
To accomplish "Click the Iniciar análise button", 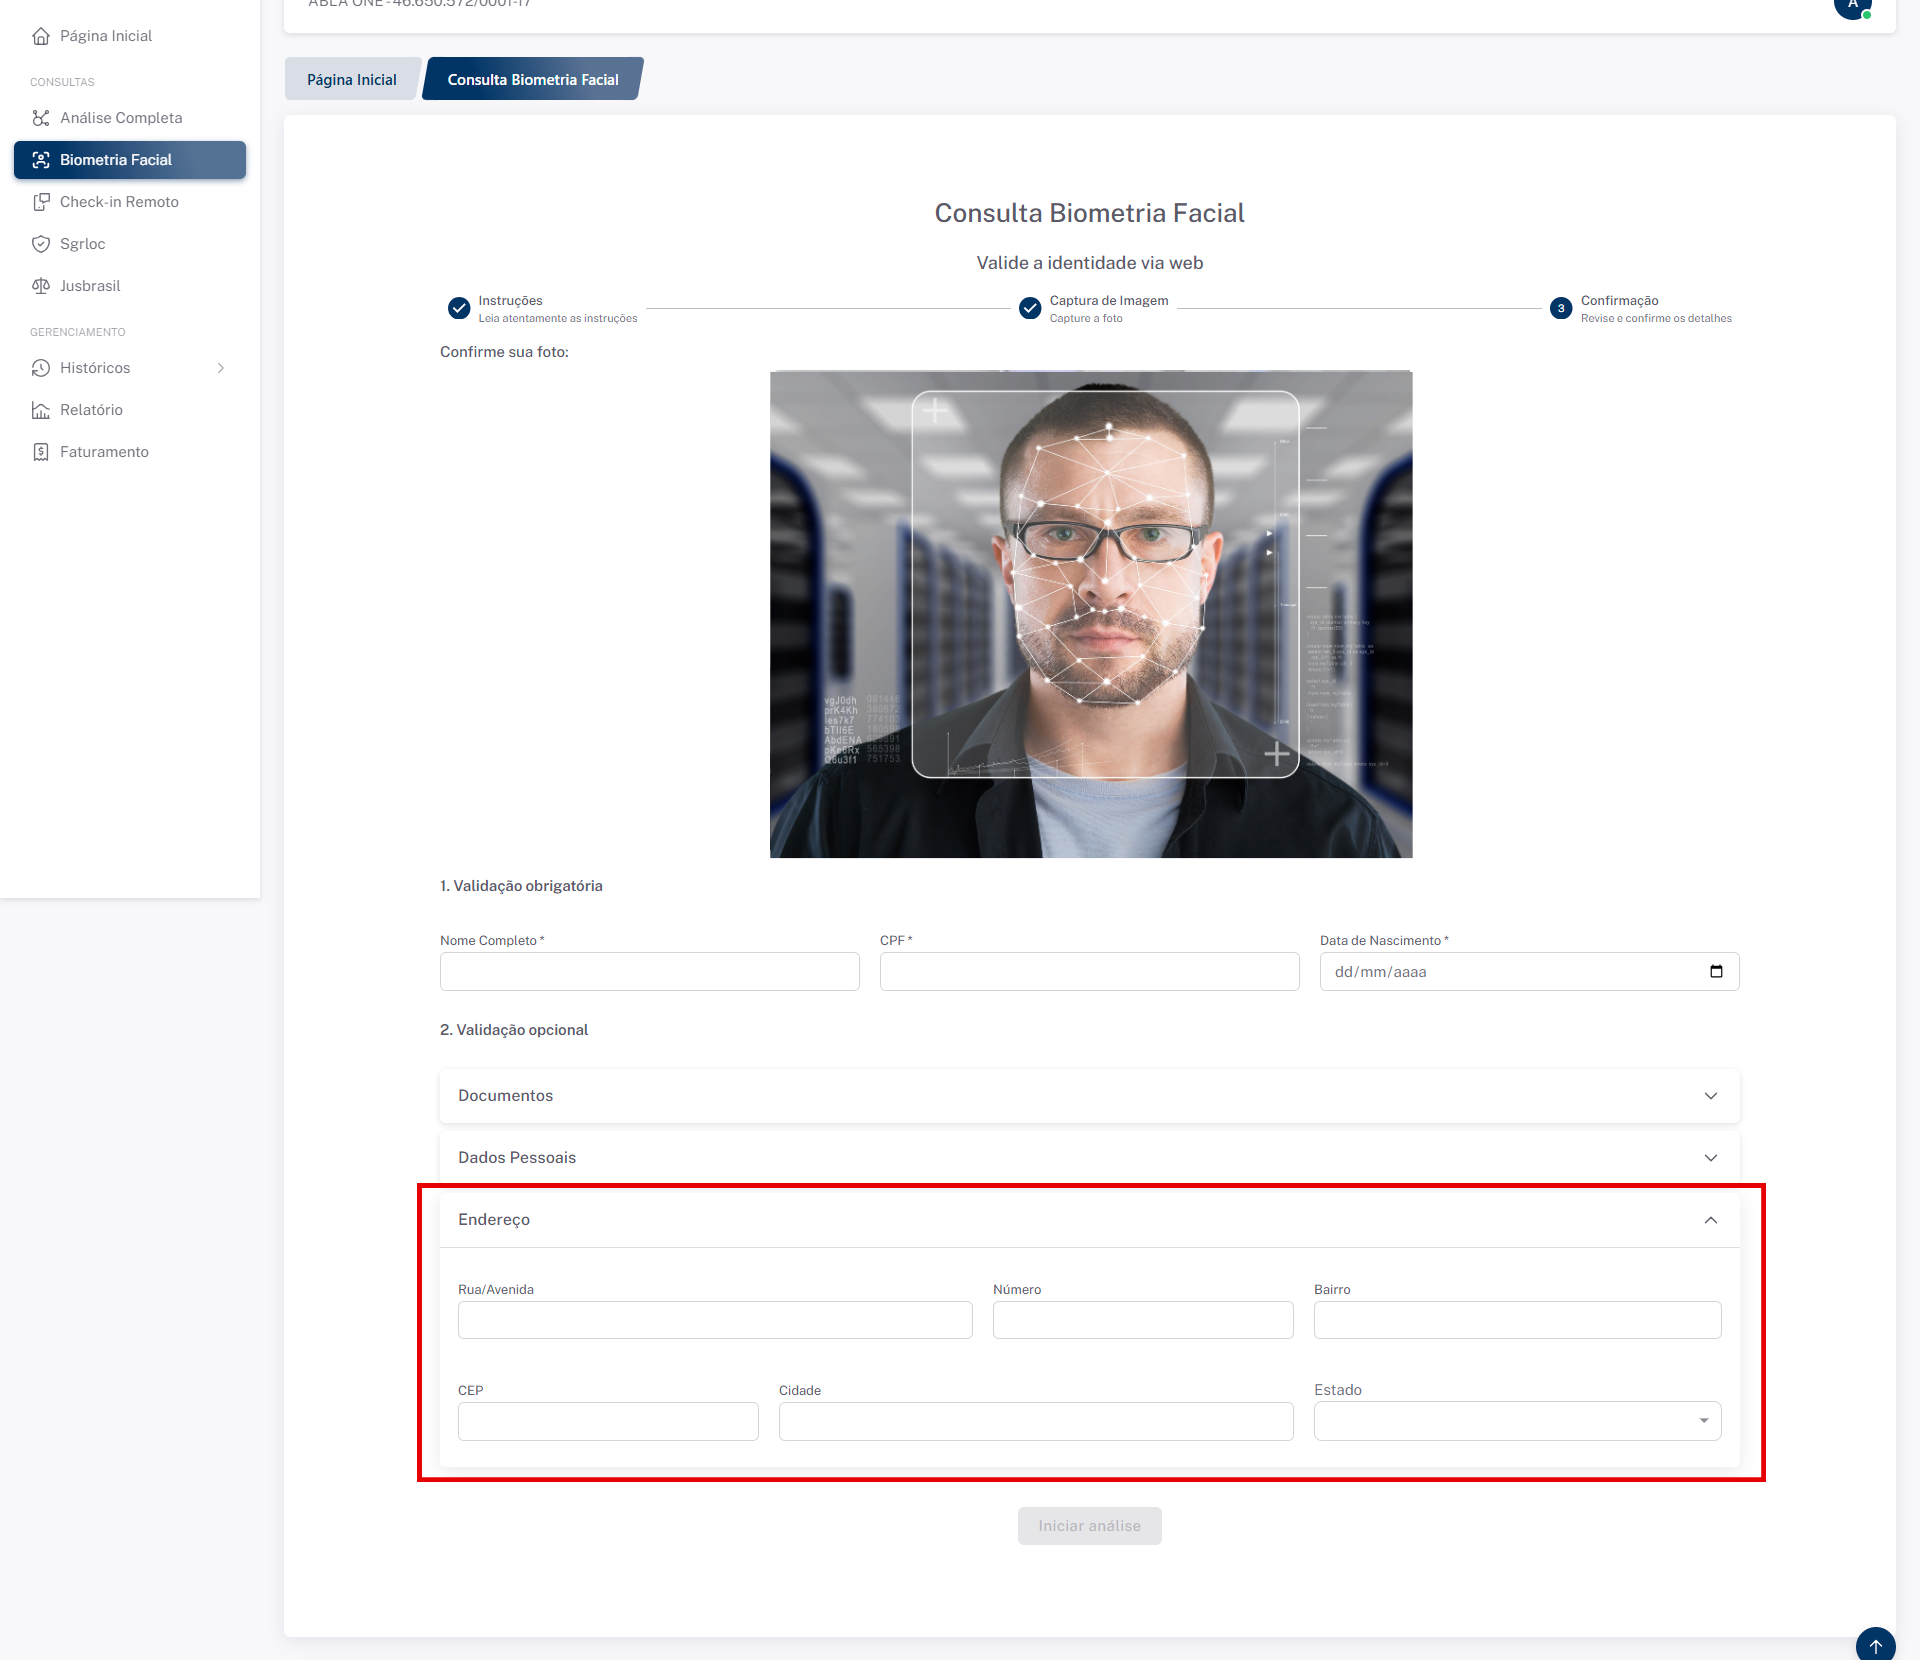I will pos(1089,1526).
